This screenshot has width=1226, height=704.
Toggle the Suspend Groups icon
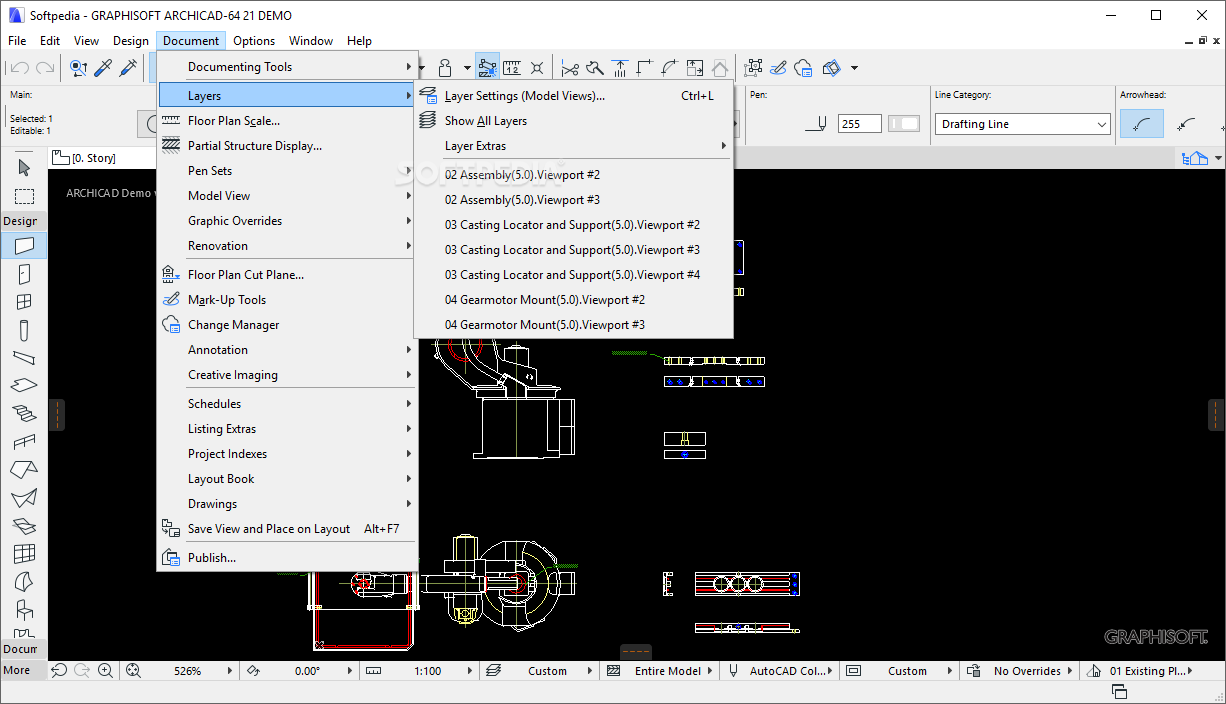[x=753, y=68]
